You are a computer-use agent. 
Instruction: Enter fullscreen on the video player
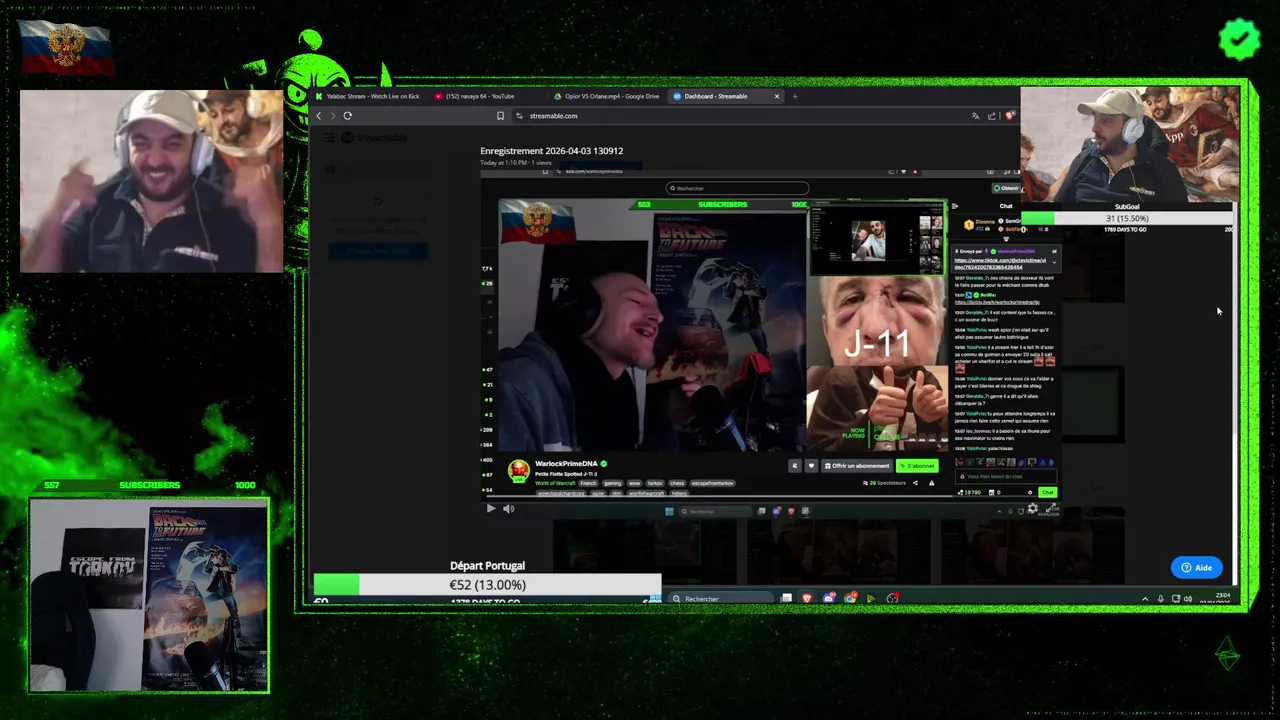click(1051, 508)
